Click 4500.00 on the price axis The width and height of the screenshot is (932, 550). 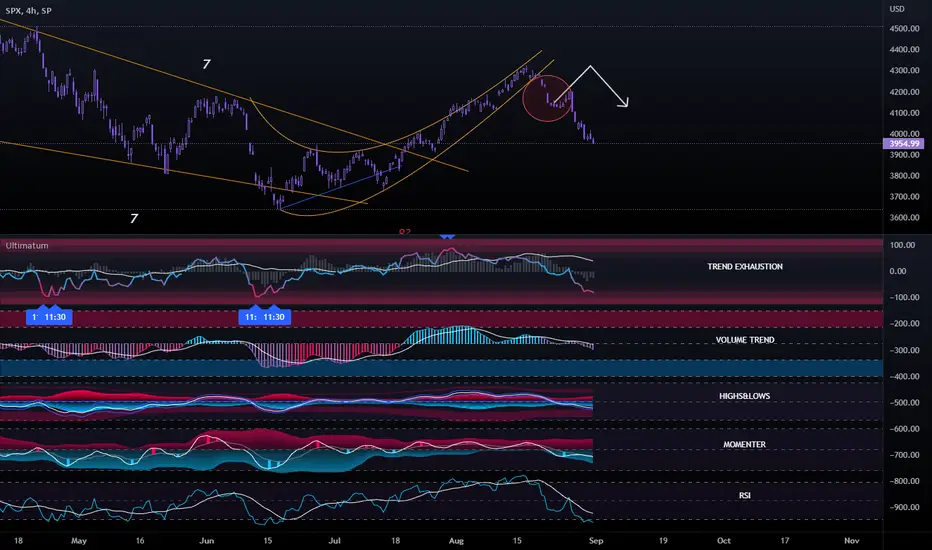[903, 29]
